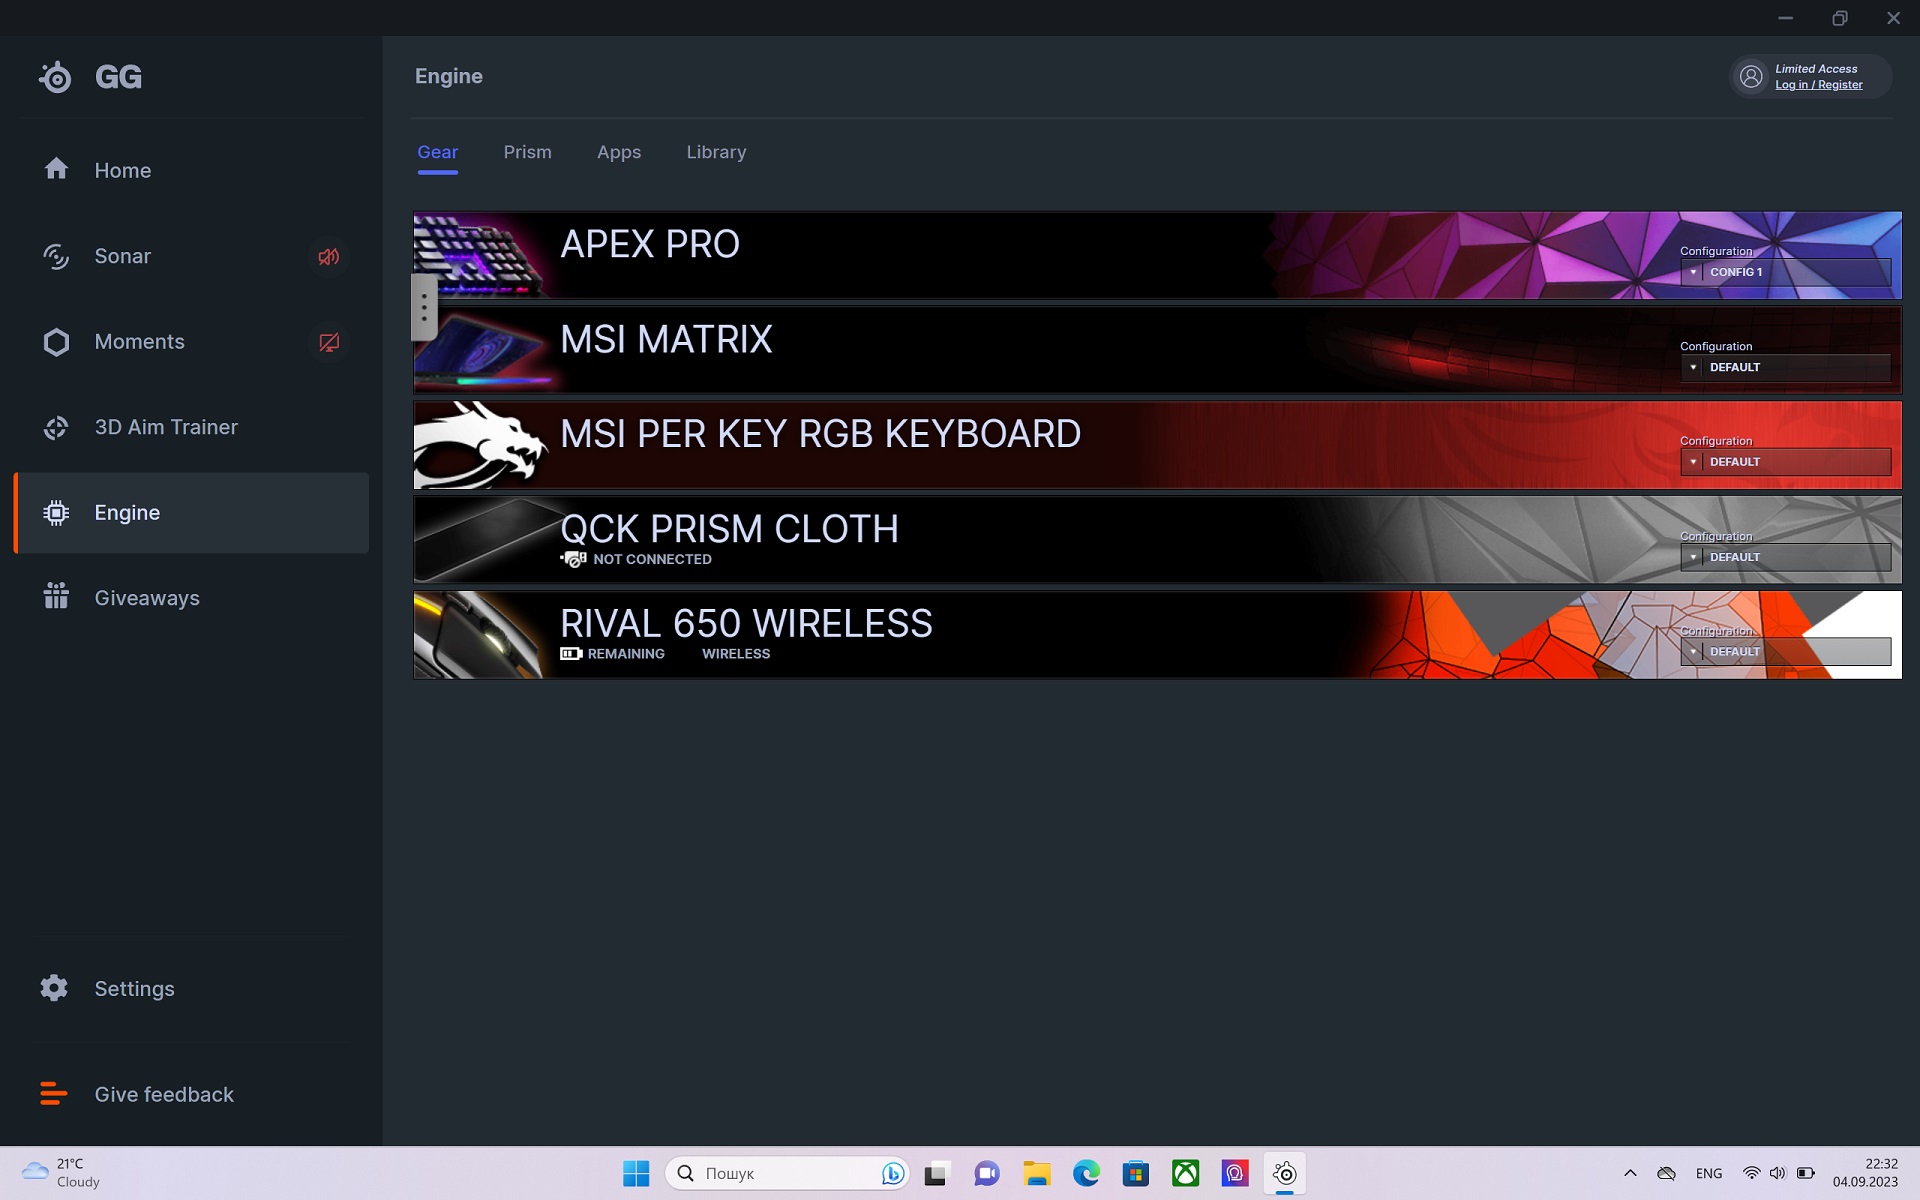Open MSI Per Key RGB Keyboard configuration dropdown

(1785, 462)
